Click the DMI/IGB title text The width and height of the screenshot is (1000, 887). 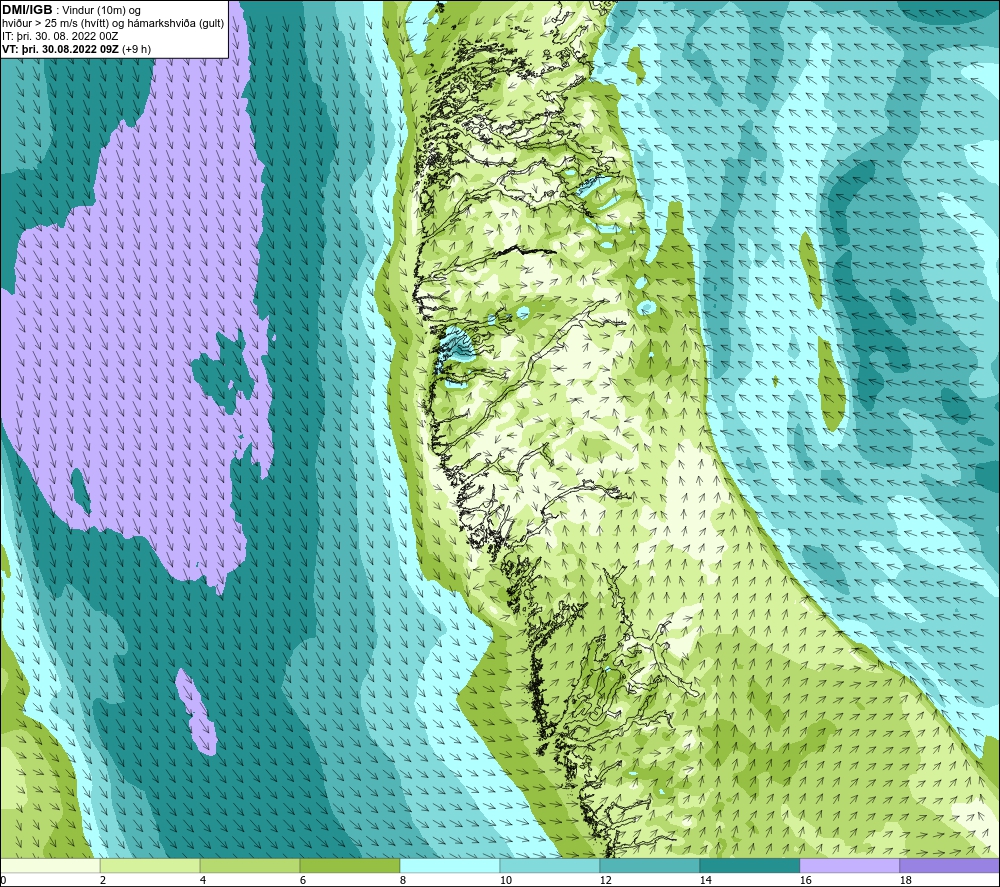click(x=27, y=10)
